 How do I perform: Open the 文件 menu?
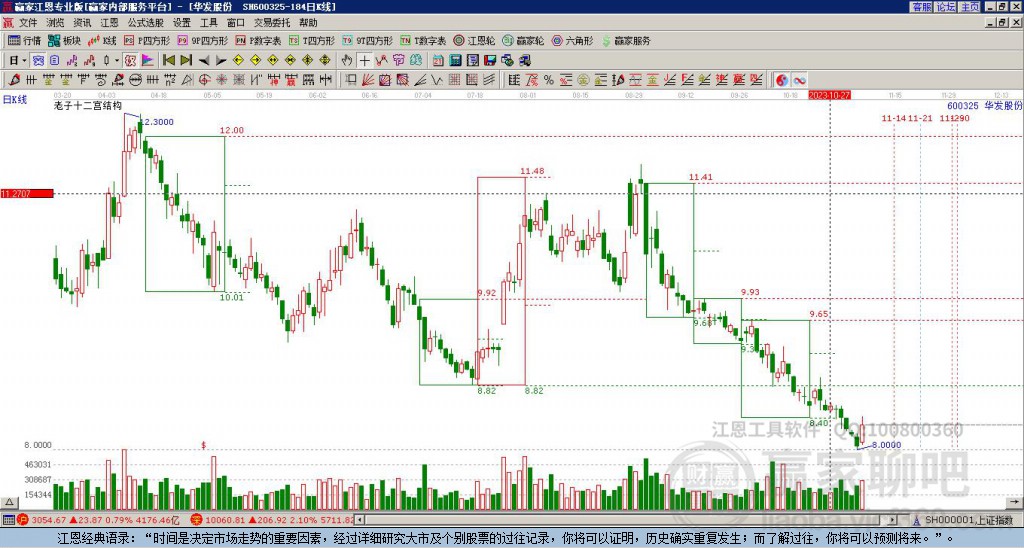coord(28,23)
